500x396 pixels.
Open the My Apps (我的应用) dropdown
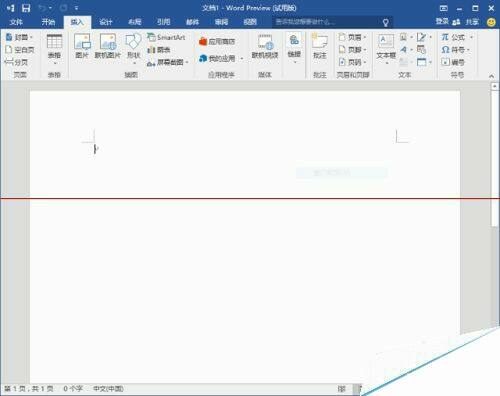(221, 58)
